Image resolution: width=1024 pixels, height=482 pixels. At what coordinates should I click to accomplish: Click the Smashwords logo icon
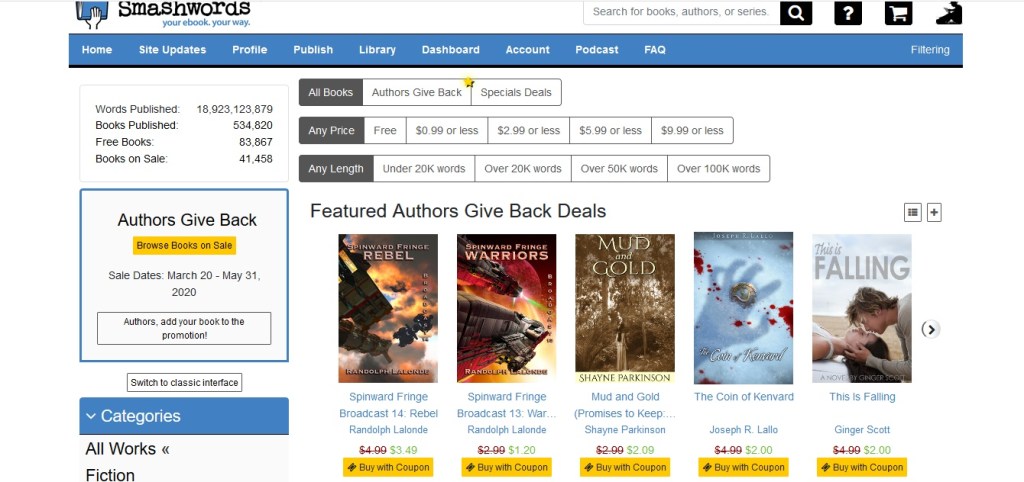tap(92, 13)
